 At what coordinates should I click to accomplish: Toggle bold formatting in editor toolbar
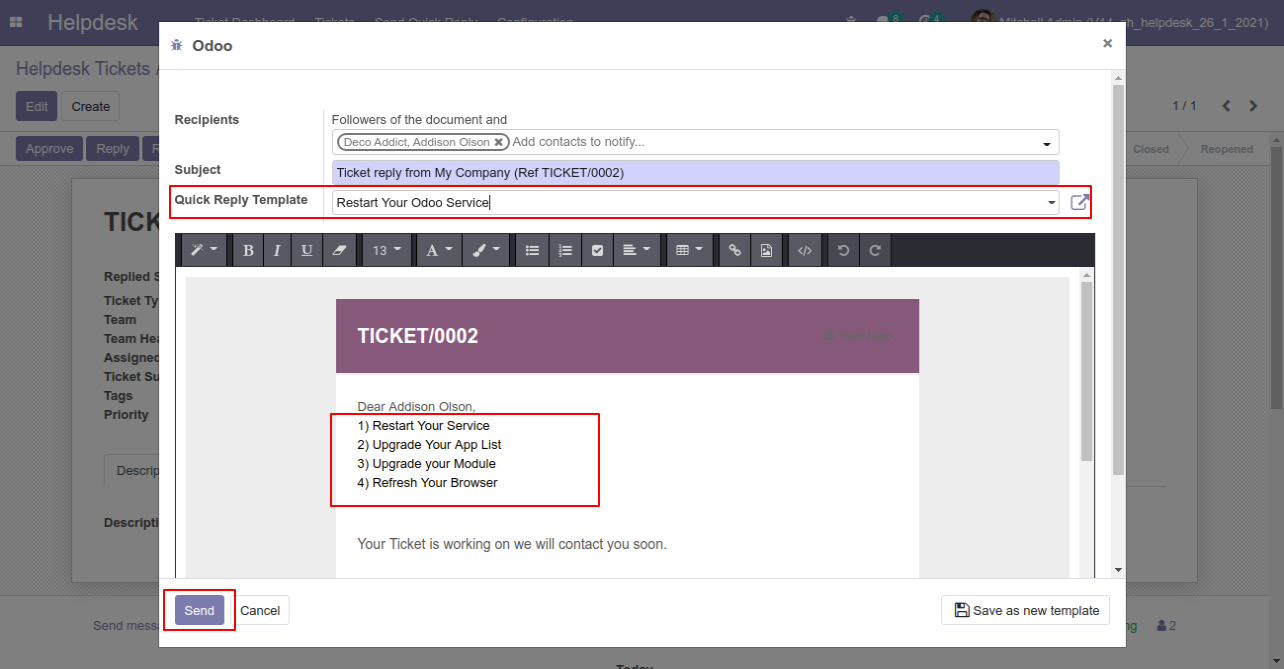click(x=248, y=251)
